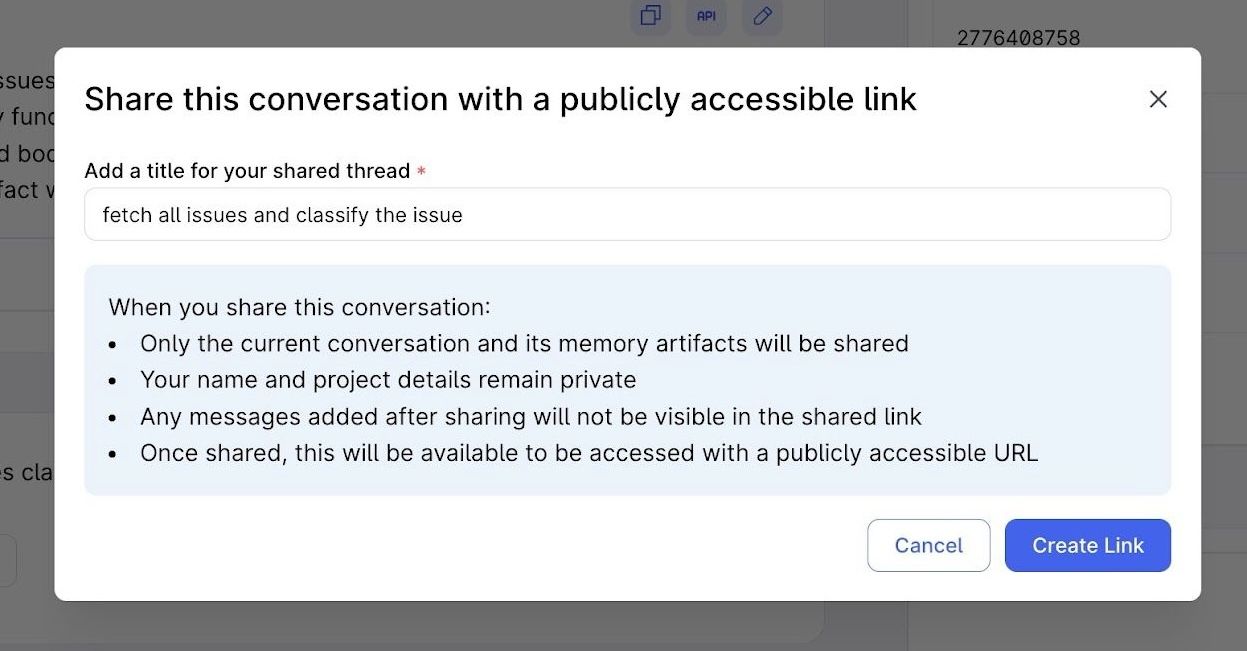Screen dimensions: 1247x651
Task: Click the copy icon above the dialog
Action: tap(651, 16)
